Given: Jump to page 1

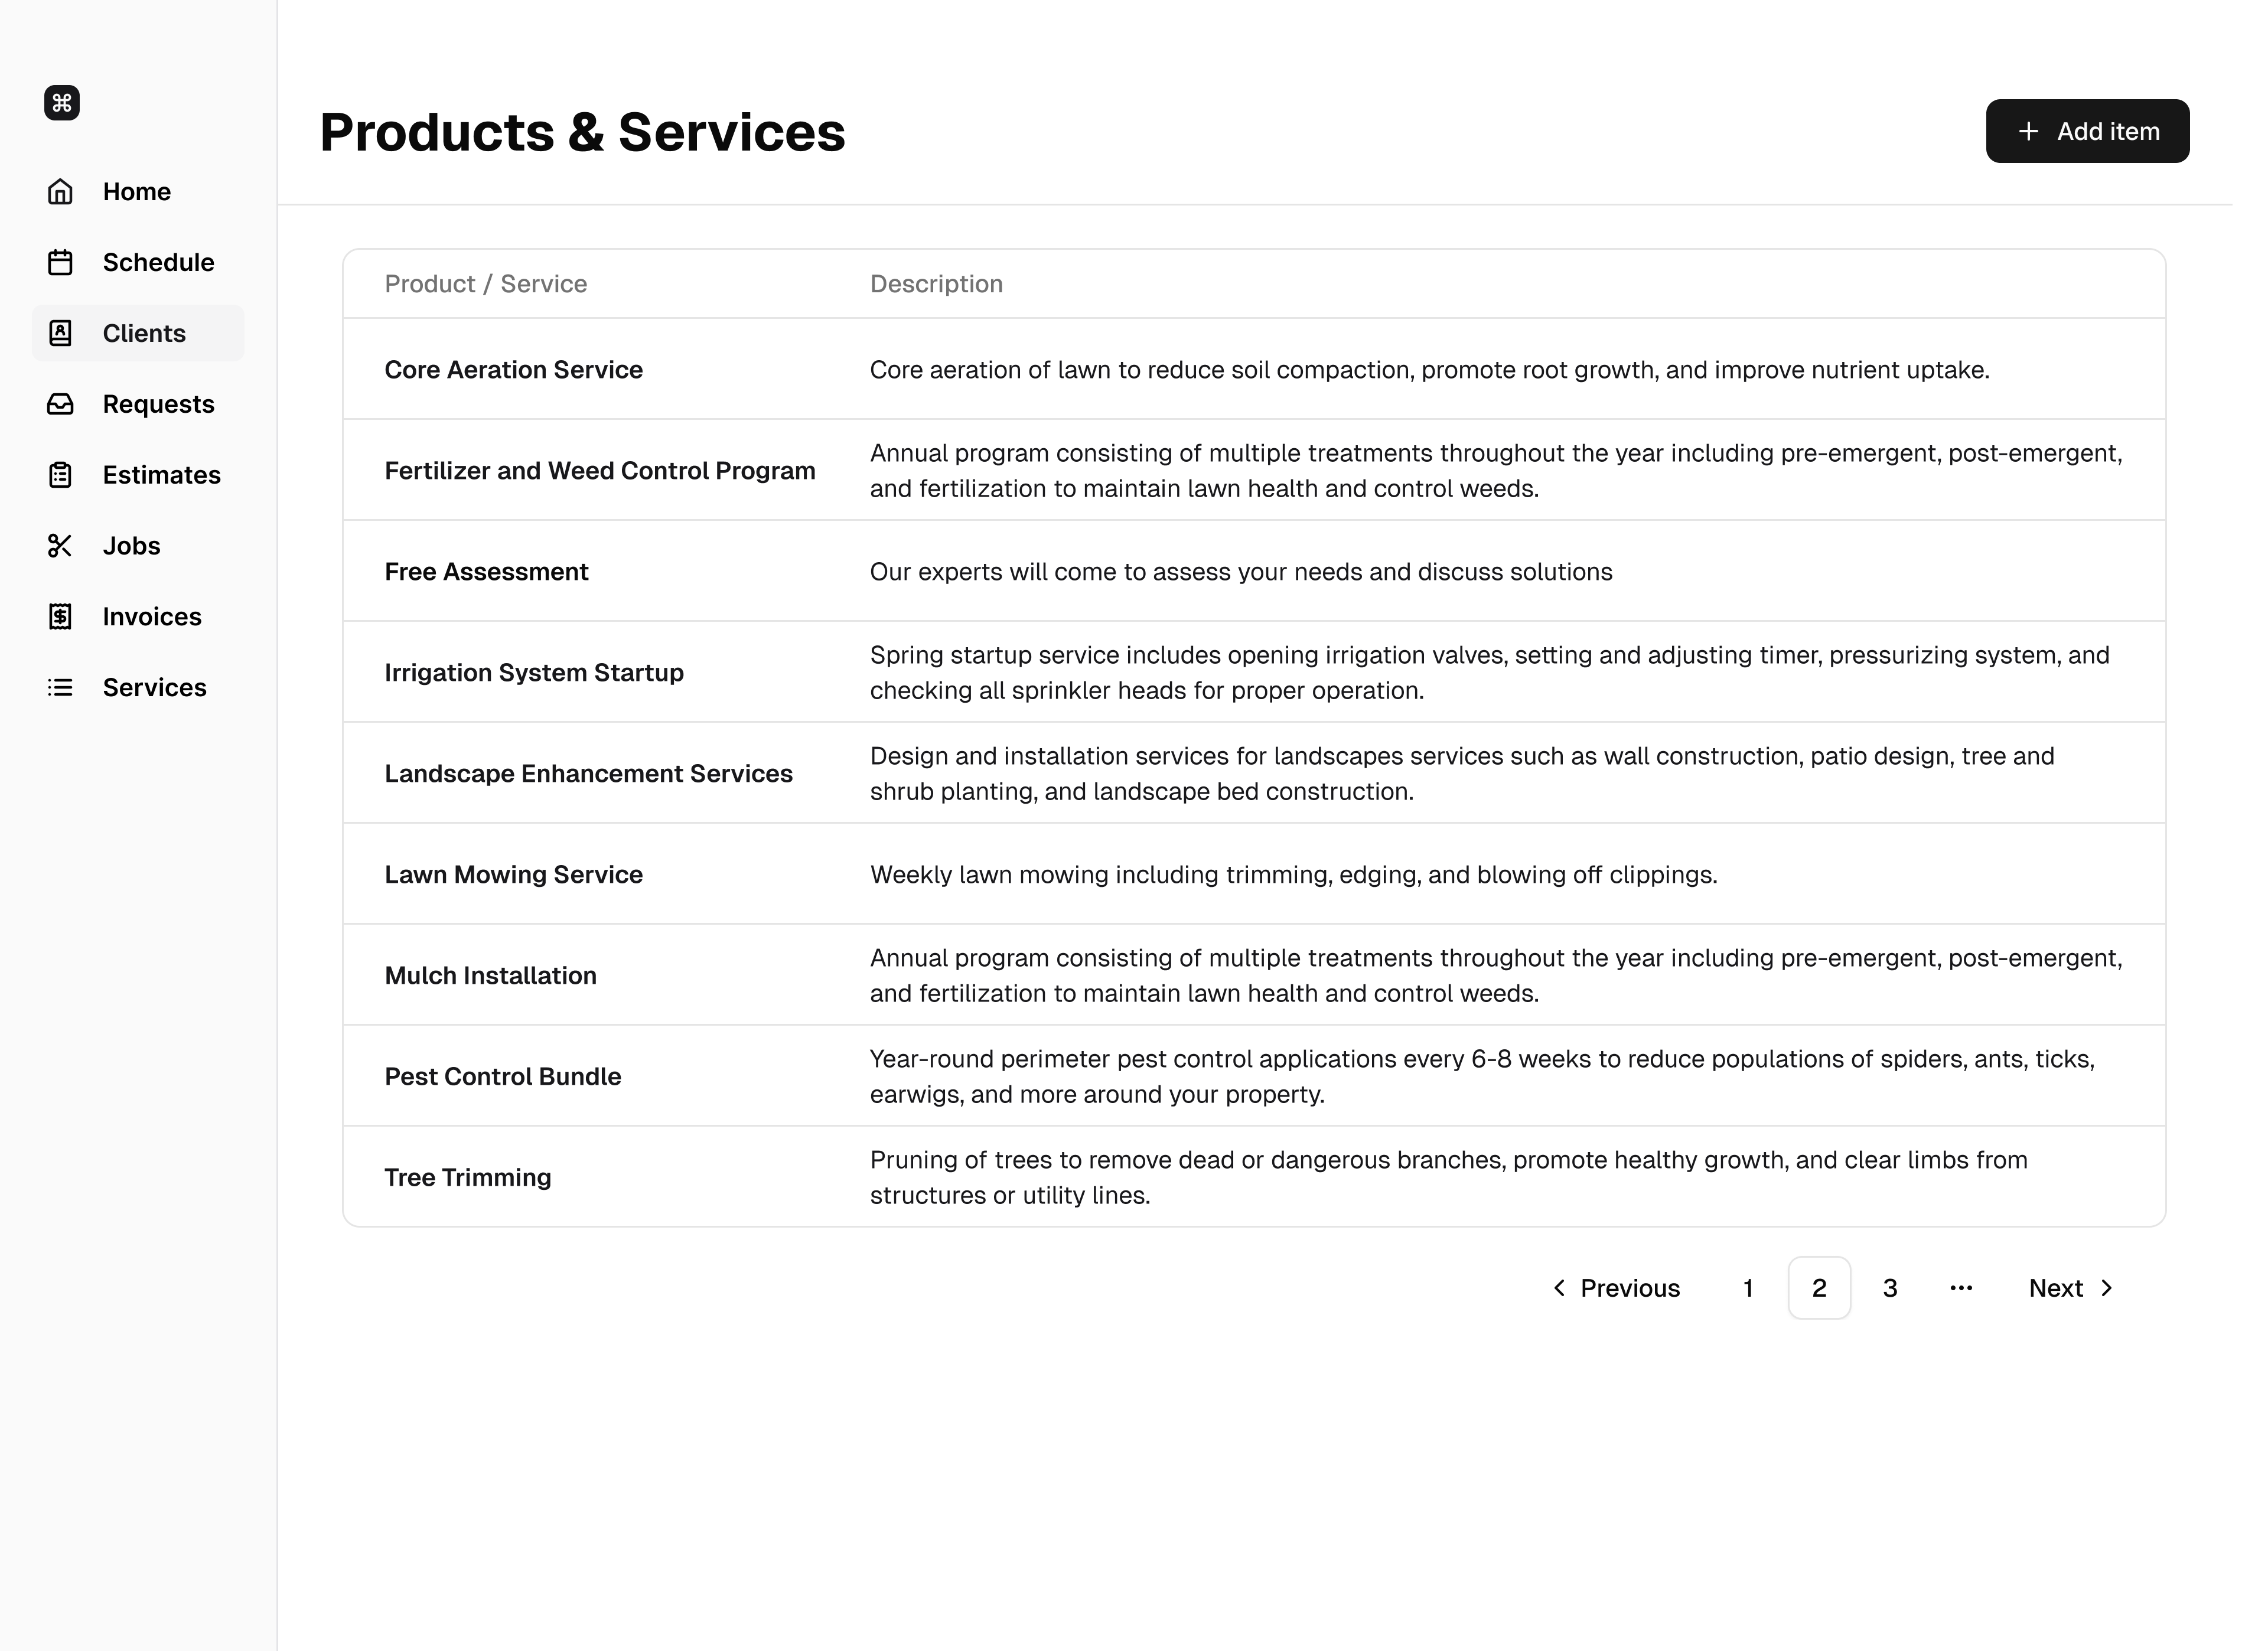Looking at the screenshot, I should 1748,1288.
